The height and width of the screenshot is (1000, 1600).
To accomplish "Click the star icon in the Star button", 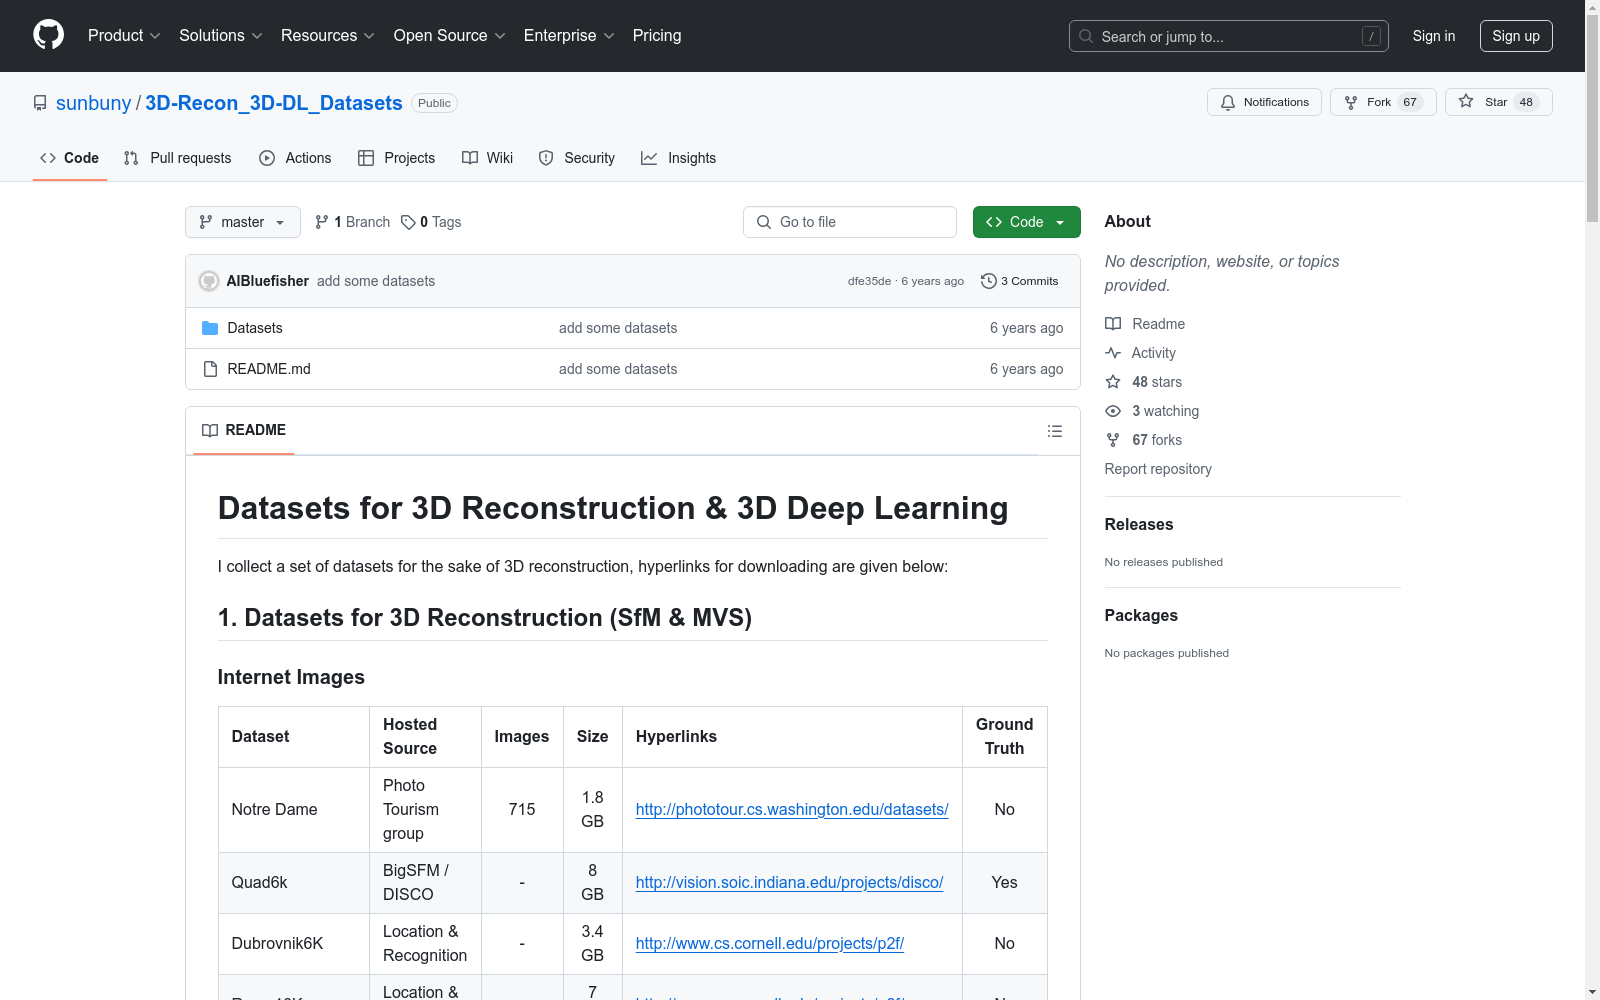I will point(1466,101).
